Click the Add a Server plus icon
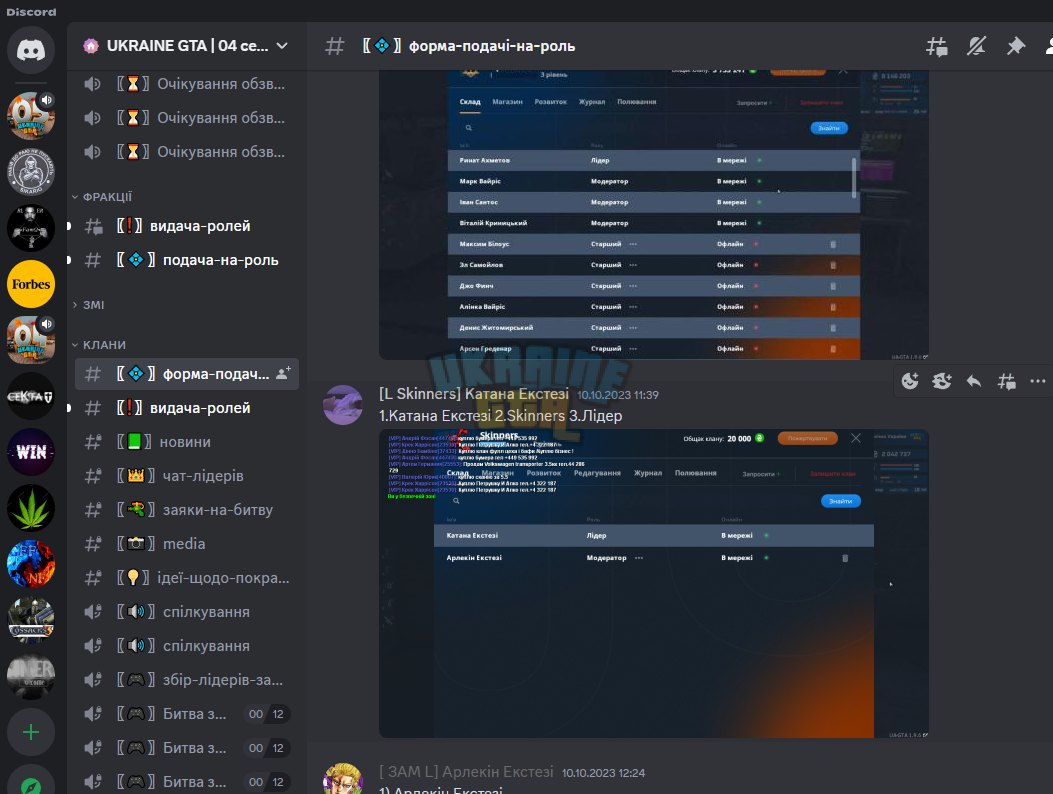Viewport: 1053px width, 794px height. point(31,732)
